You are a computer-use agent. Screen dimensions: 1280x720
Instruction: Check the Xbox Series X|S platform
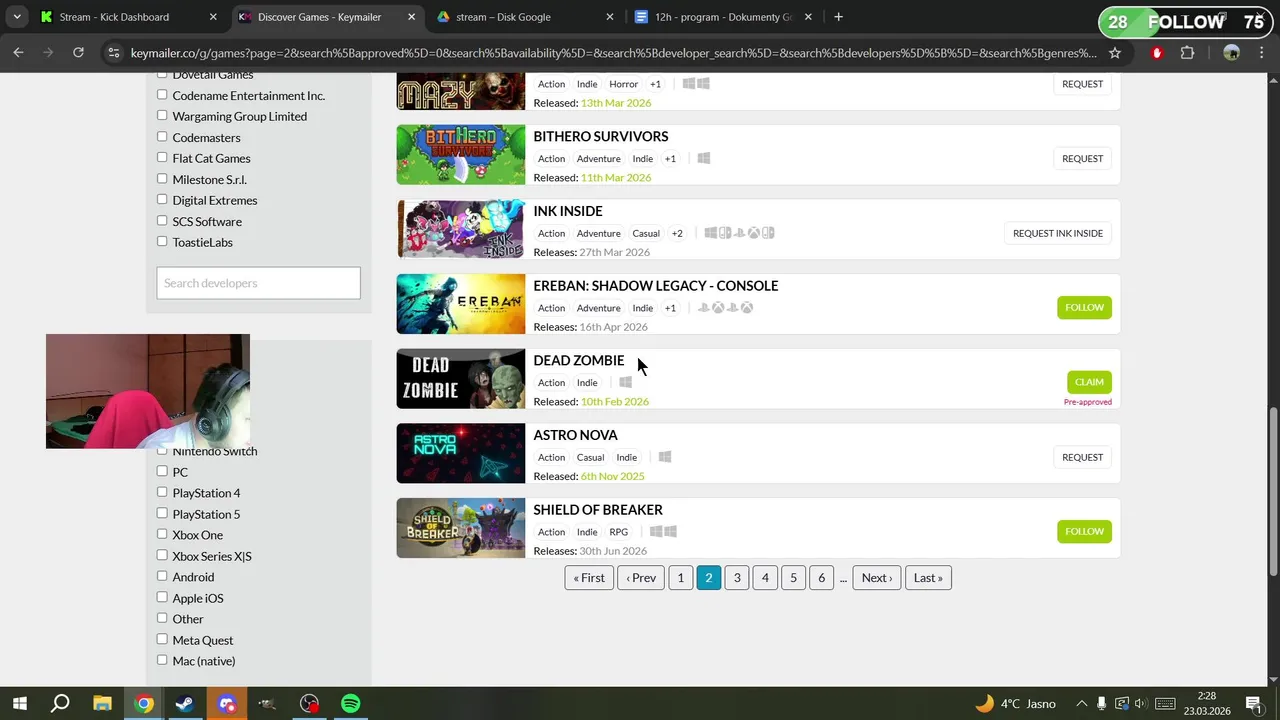[x=162, y=556]
